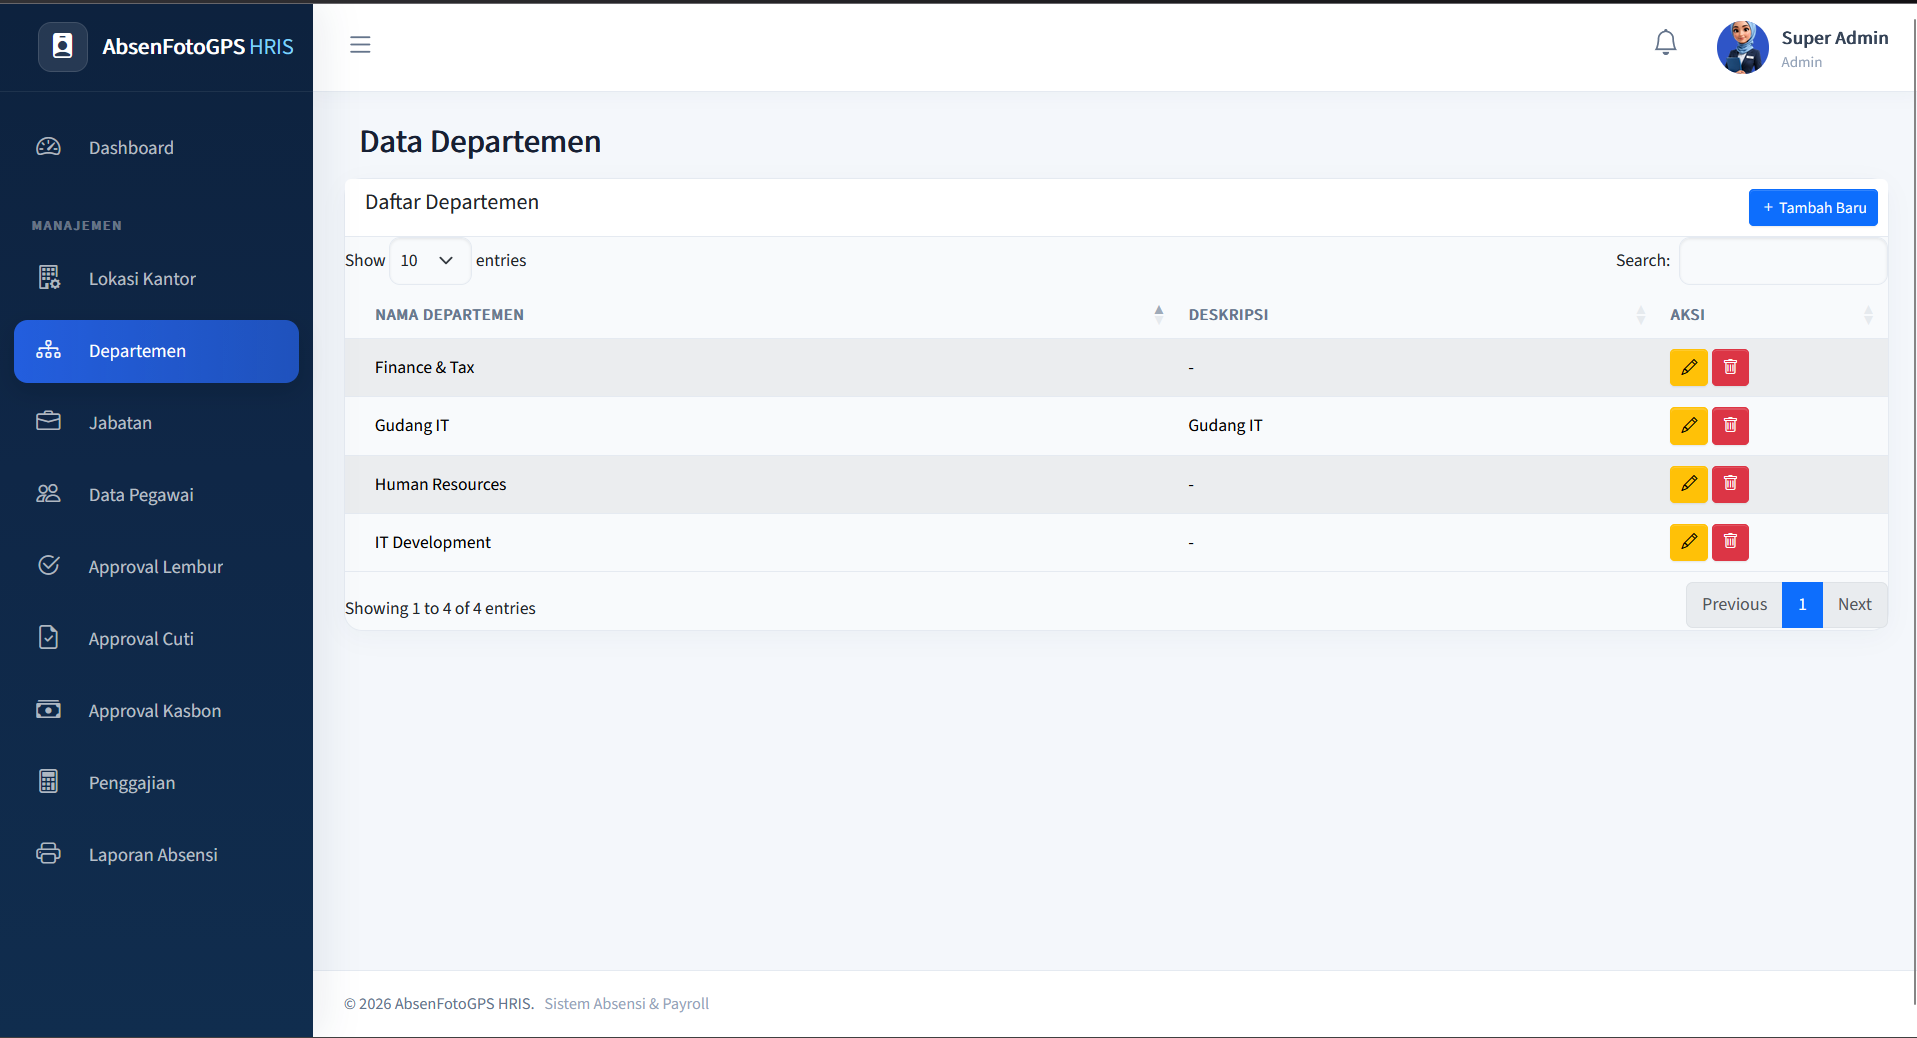Open Approval Kasbon page
Viewport: 1917px width, 1038px height.
(156, 711)
